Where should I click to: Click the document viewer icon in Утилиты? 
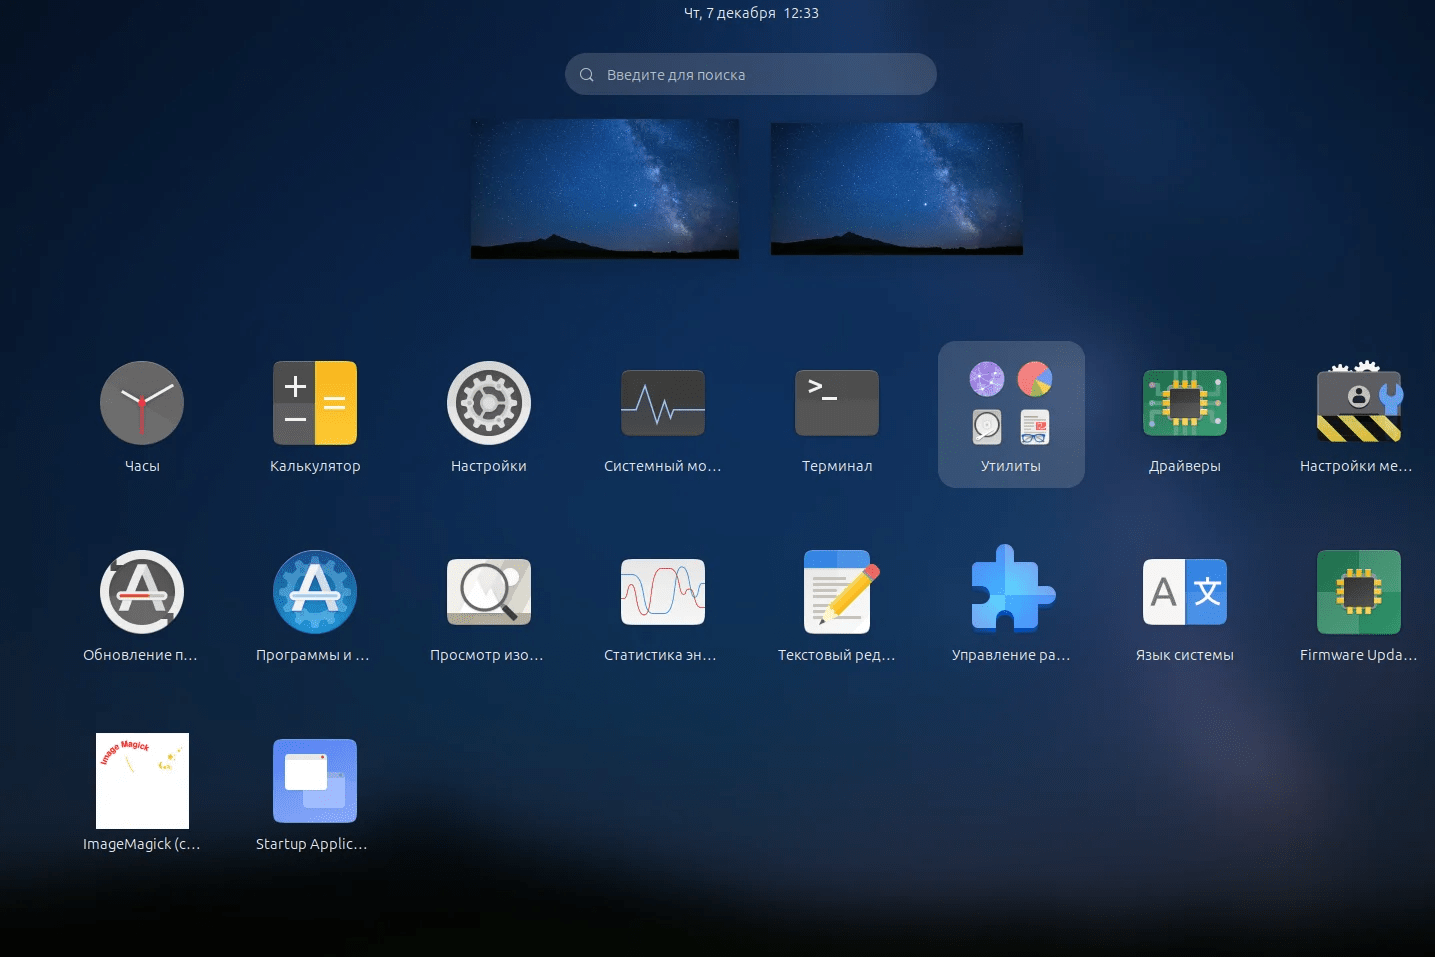(1035, 427)
